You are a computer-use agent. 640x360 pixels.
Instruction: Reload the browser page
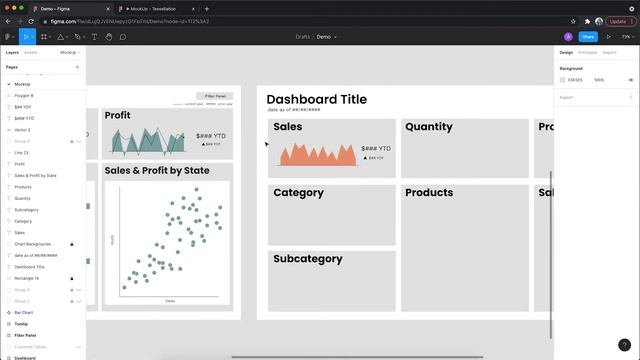[x=31, y=21]
